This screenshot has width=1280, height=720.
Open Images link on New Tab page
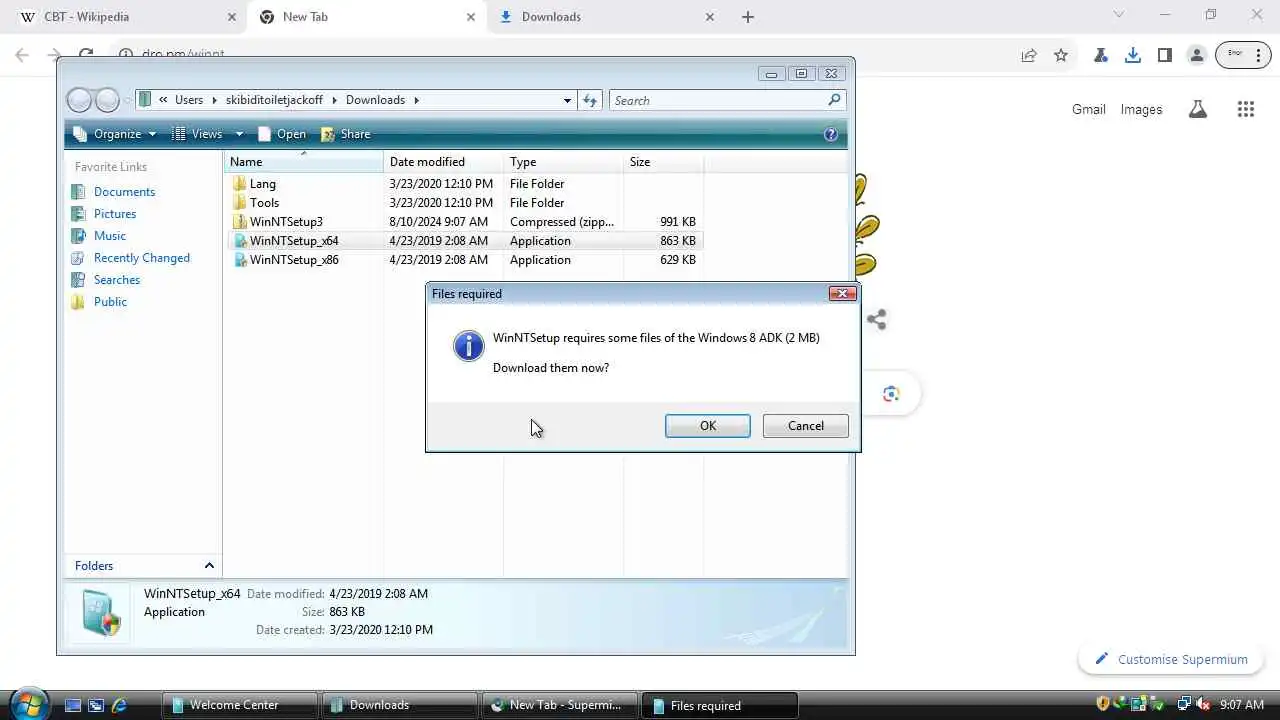point(1141,110)
